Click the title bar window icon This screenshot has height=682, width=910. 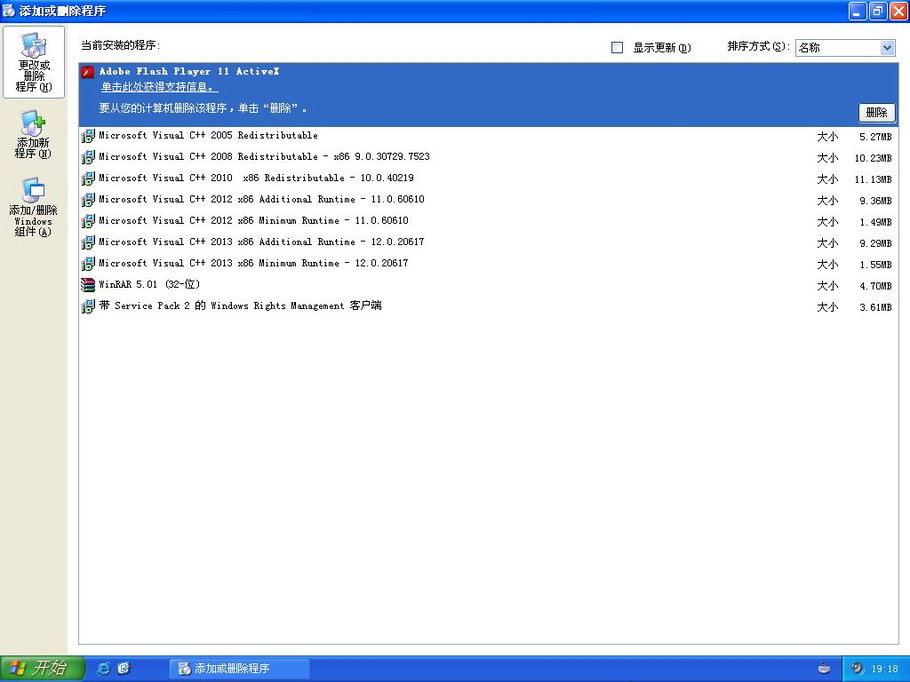[x=9, y=10]
